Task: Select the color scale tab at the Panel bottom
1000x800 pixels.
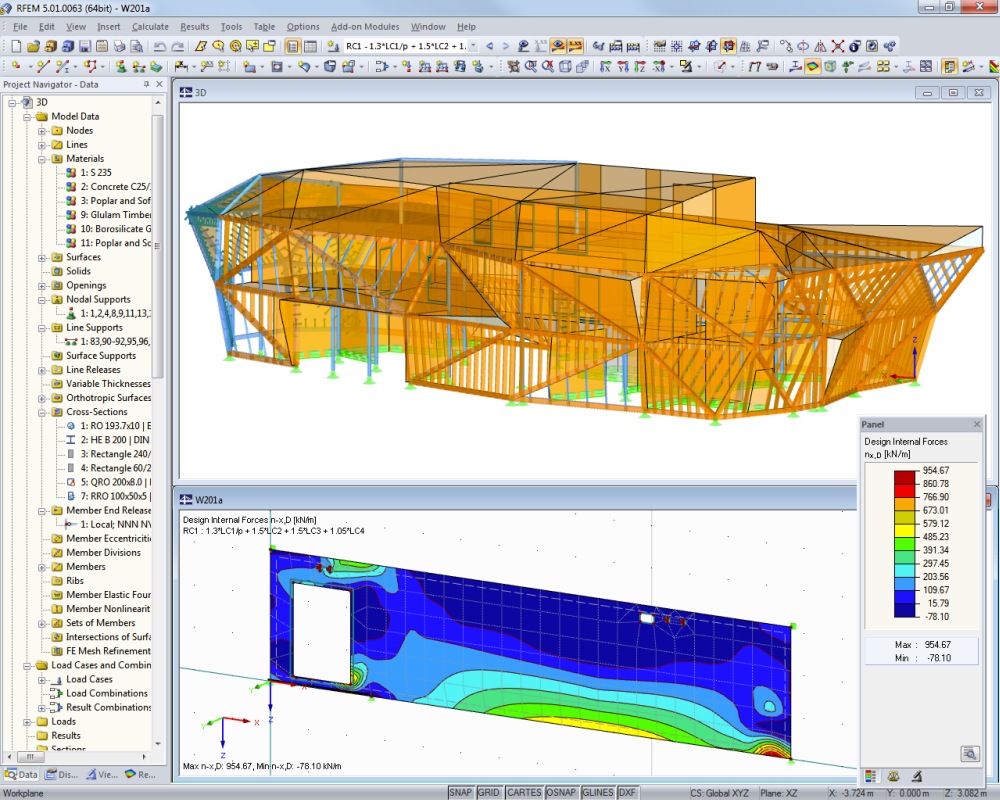Action: pos(869,776)
